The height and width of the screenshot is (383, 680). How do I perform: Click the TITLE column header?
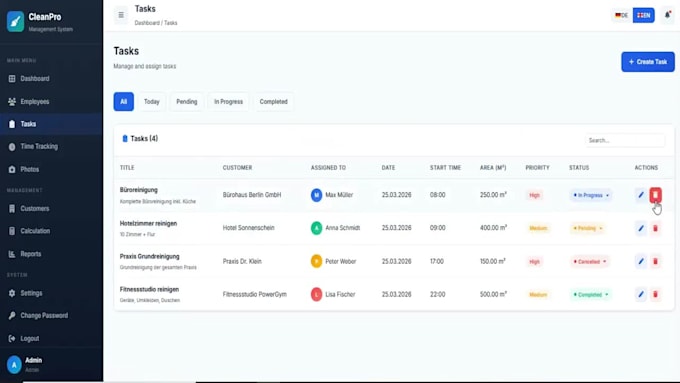point(127,168)
